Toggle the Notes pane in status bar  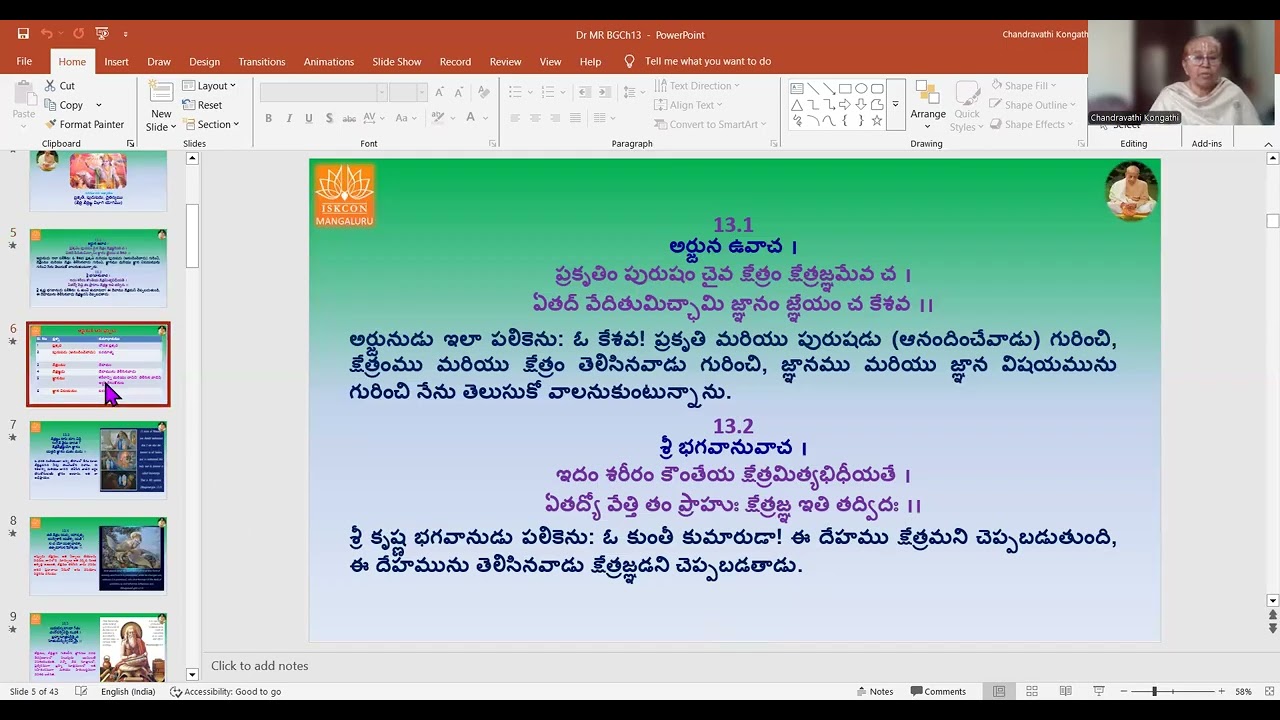(875, 691)
